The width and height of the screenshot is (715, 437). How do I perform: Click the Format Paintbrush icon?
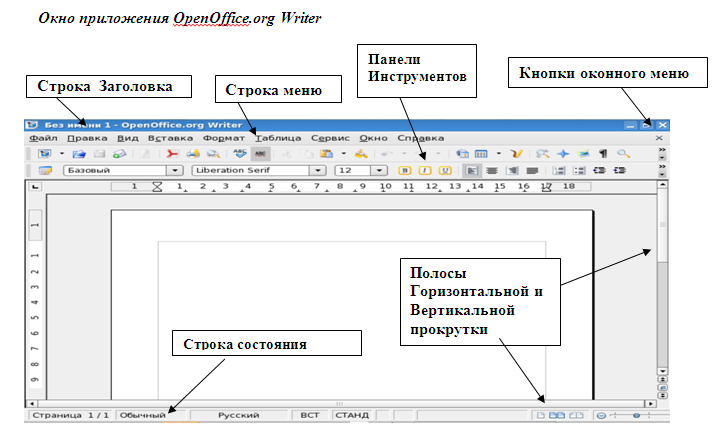361,154
